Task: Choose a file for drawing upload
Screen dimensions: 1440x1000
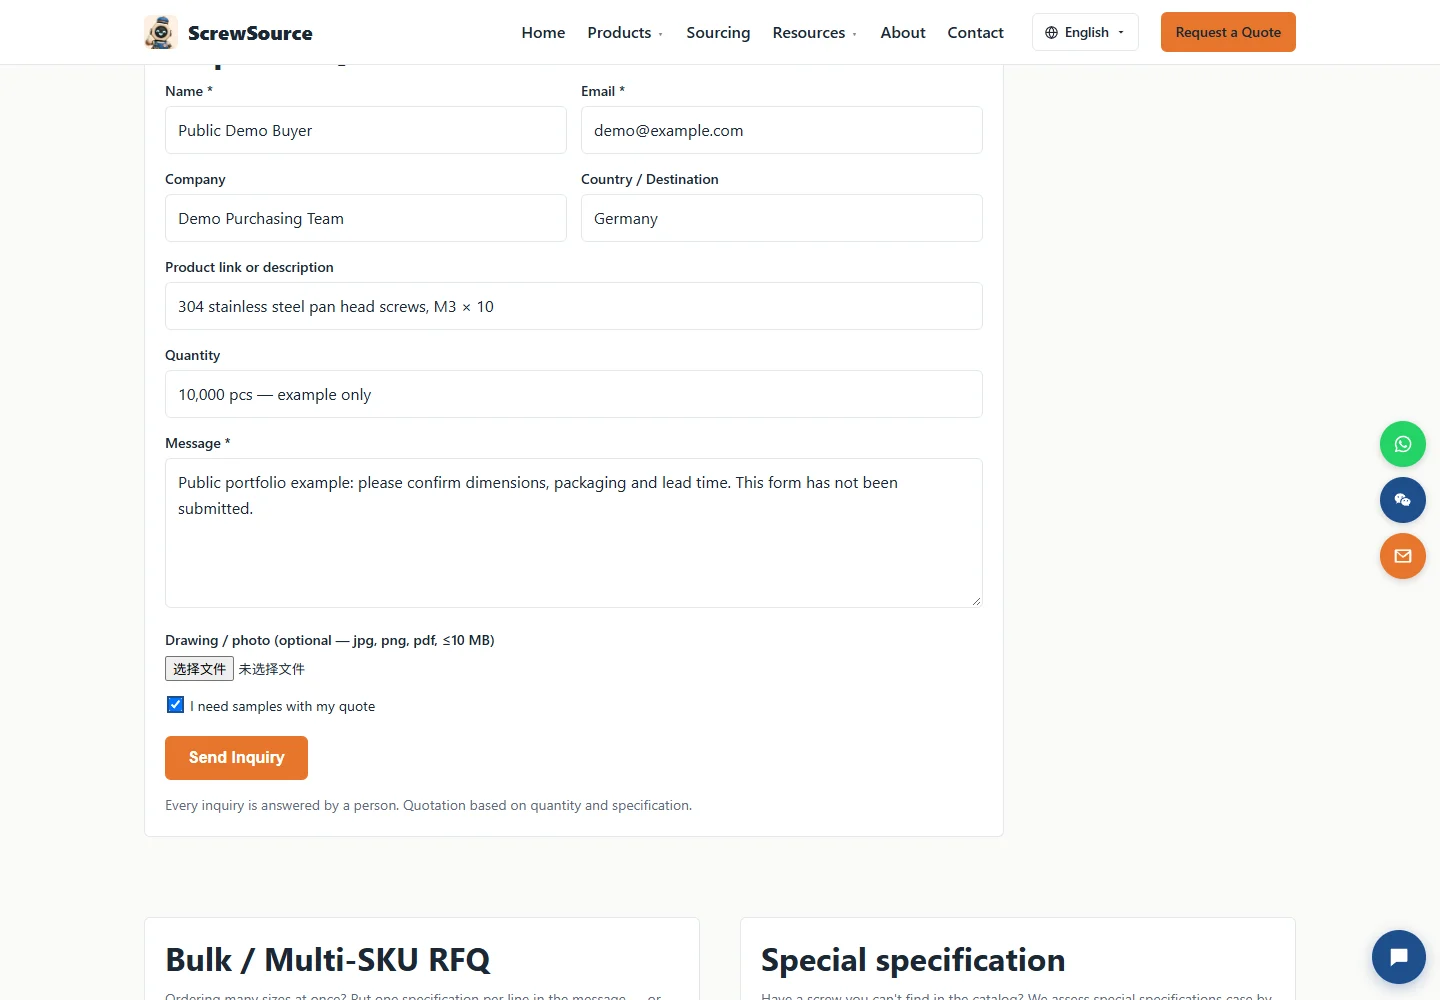Action: tap(199, 669)
